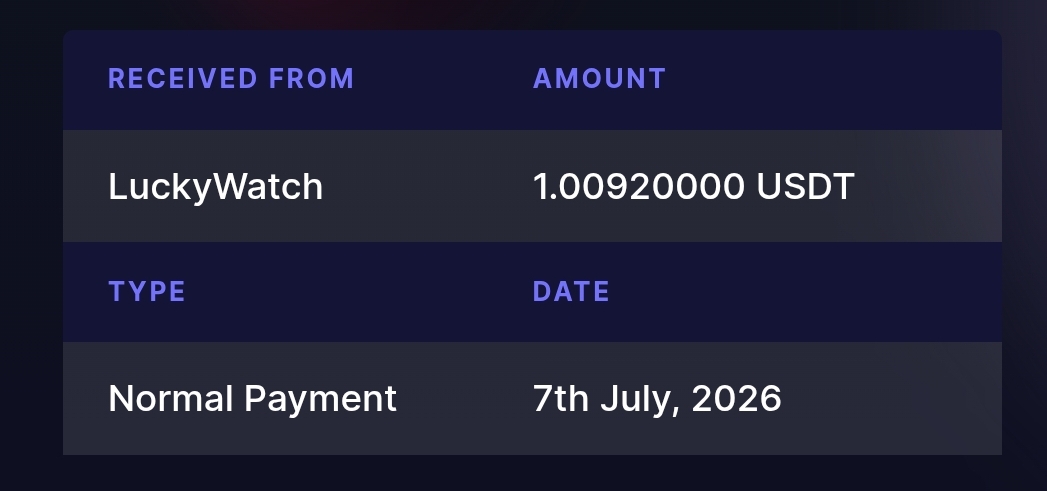Click the TYPE header label
1047x491 pixels.
147,292
